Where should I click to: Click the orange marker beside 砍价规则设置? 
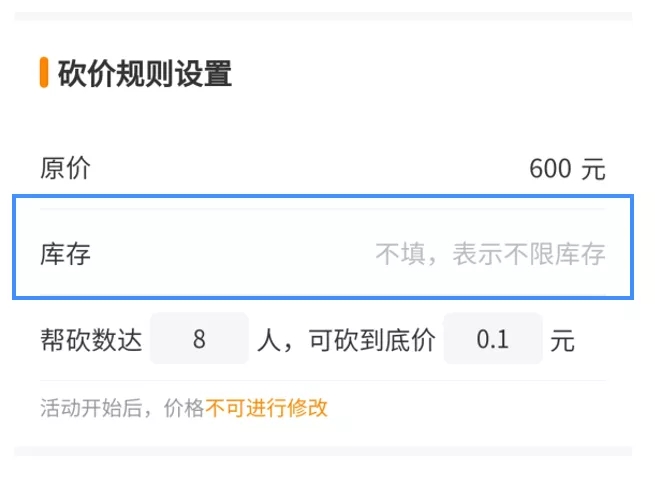pyautogui.click(x=44, y=73)
